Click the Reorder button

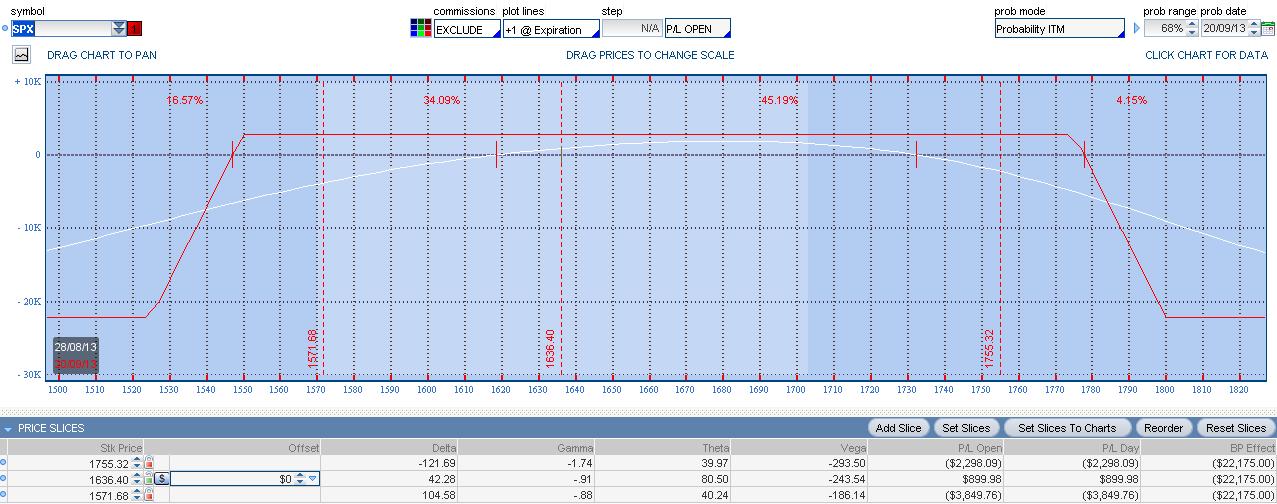pyautogui.click(x=1163, y=428)
